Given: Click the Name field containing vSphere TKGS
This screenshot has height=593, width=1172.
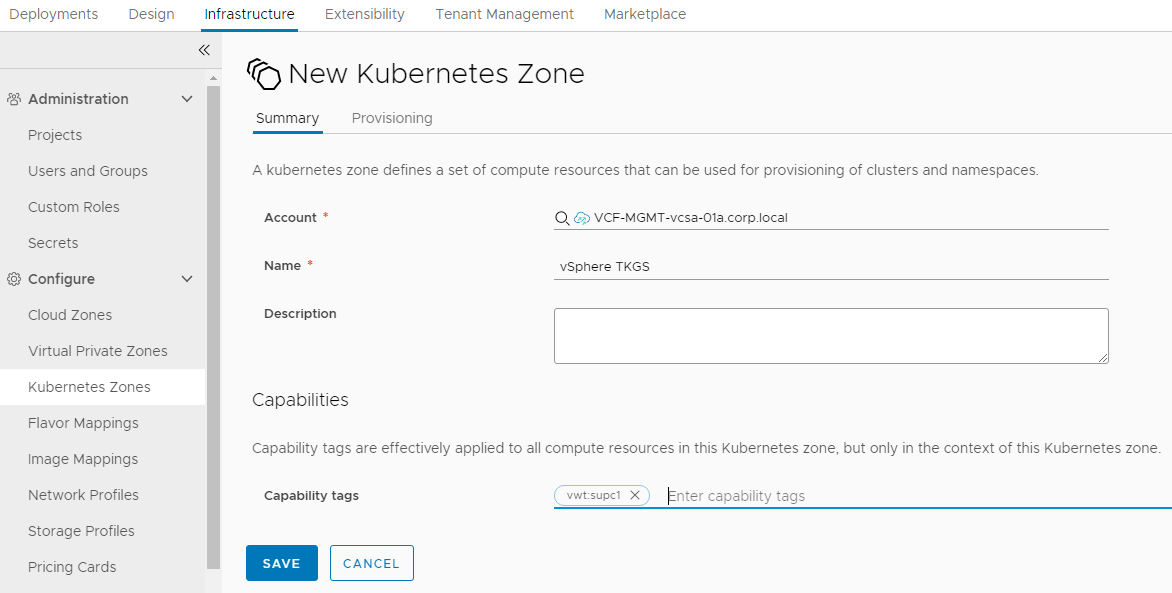Looking at the screenshot, I should (x=831, y=266).
